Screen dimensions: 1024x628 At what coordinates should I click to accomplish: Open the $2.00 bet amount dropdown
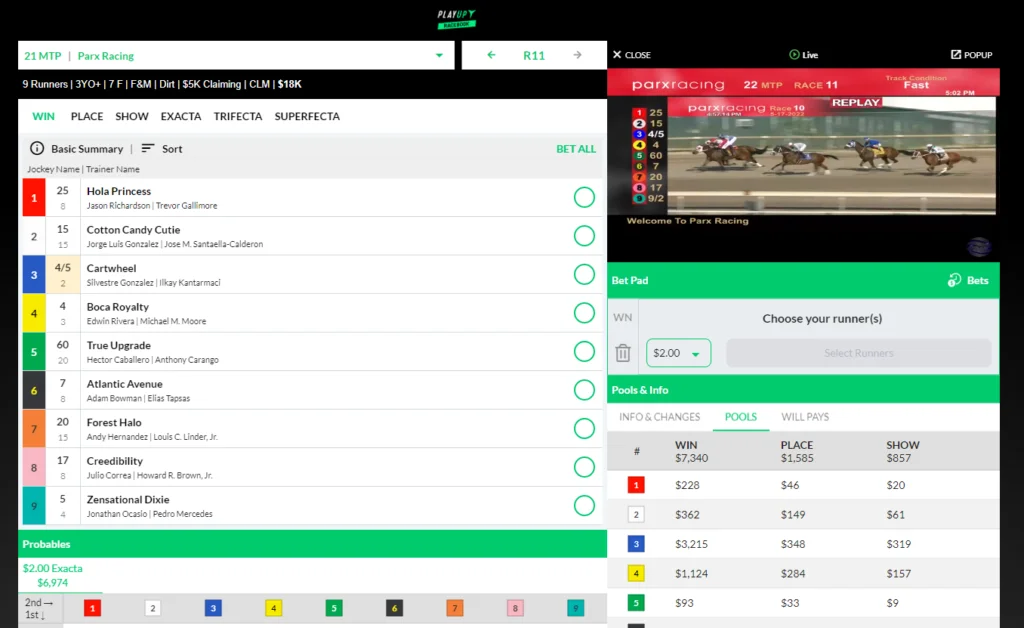click(x=679, y=353)
